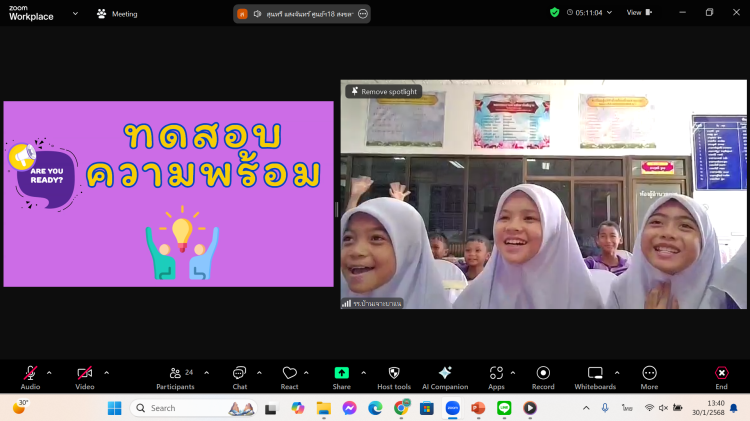Click the Meeting tab in title bar
This screenshot has height=421, width=750.
point(117,14)
